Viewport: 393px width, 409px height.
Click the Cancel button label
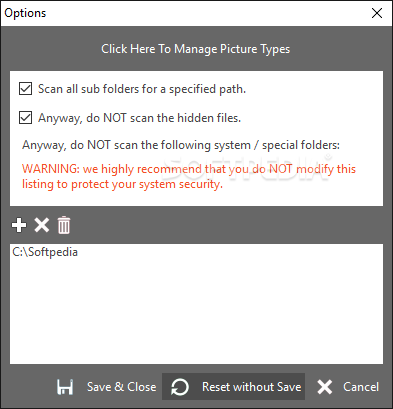(x=361, y=387)
